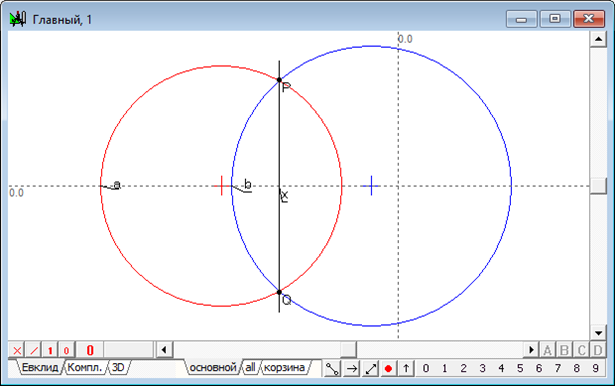Image resolution: width=615 pixels, height=386 pixels.
Task: Click the application icon in title bar
Action: (x=18, y=18)
